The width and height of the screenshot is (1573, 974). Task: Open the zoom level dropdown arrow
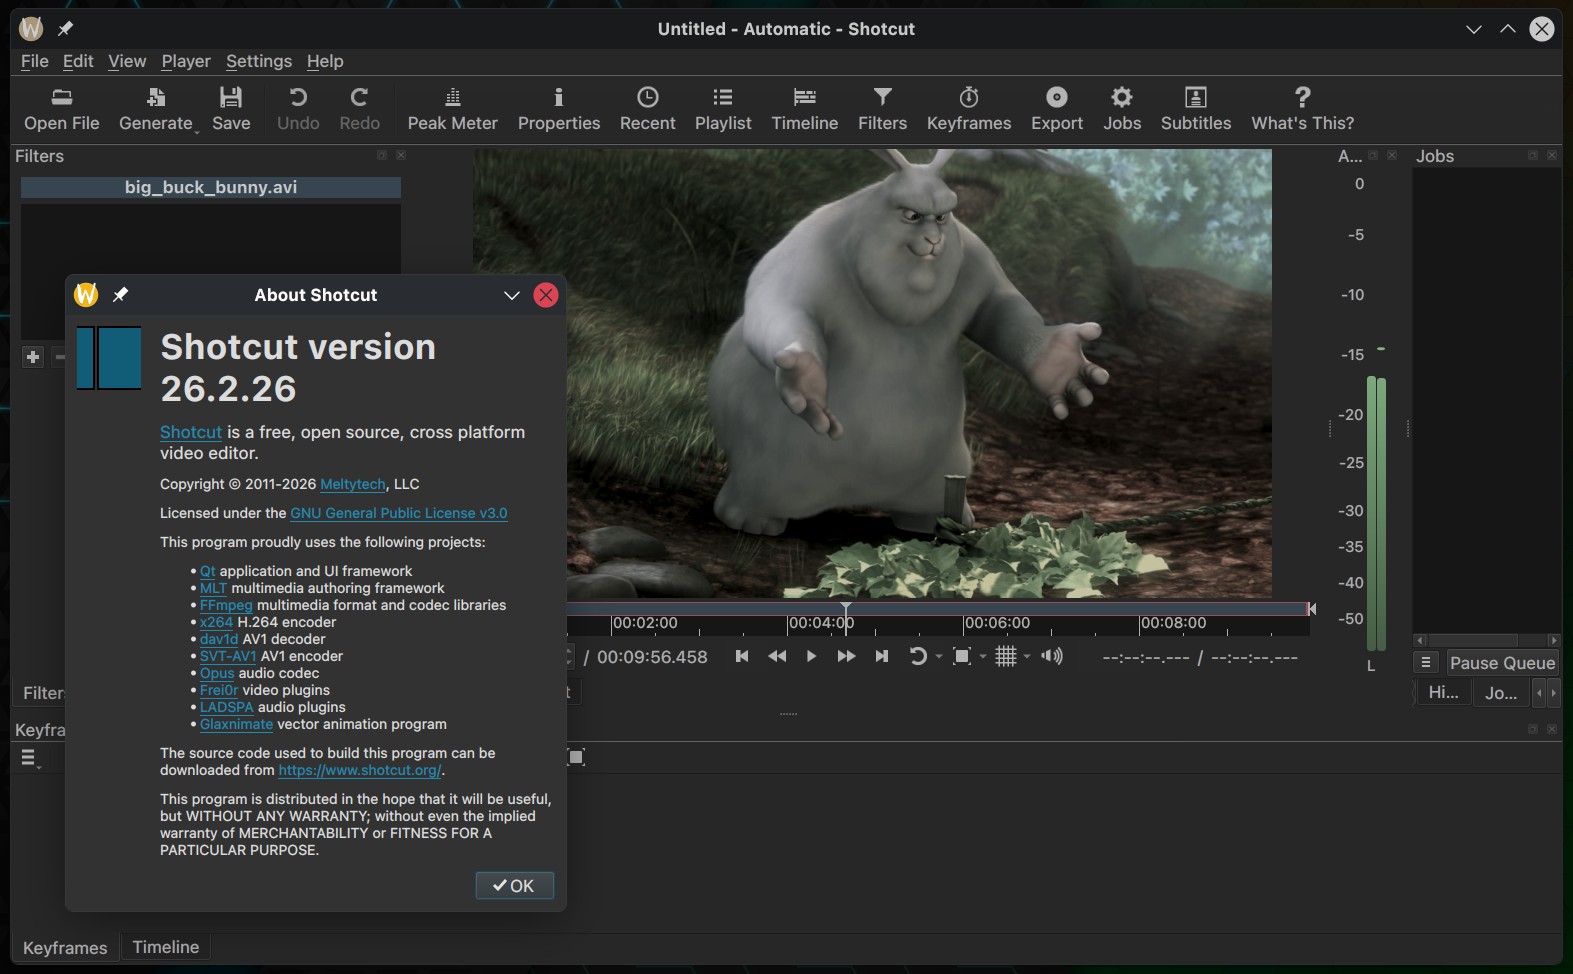[983, 657]
